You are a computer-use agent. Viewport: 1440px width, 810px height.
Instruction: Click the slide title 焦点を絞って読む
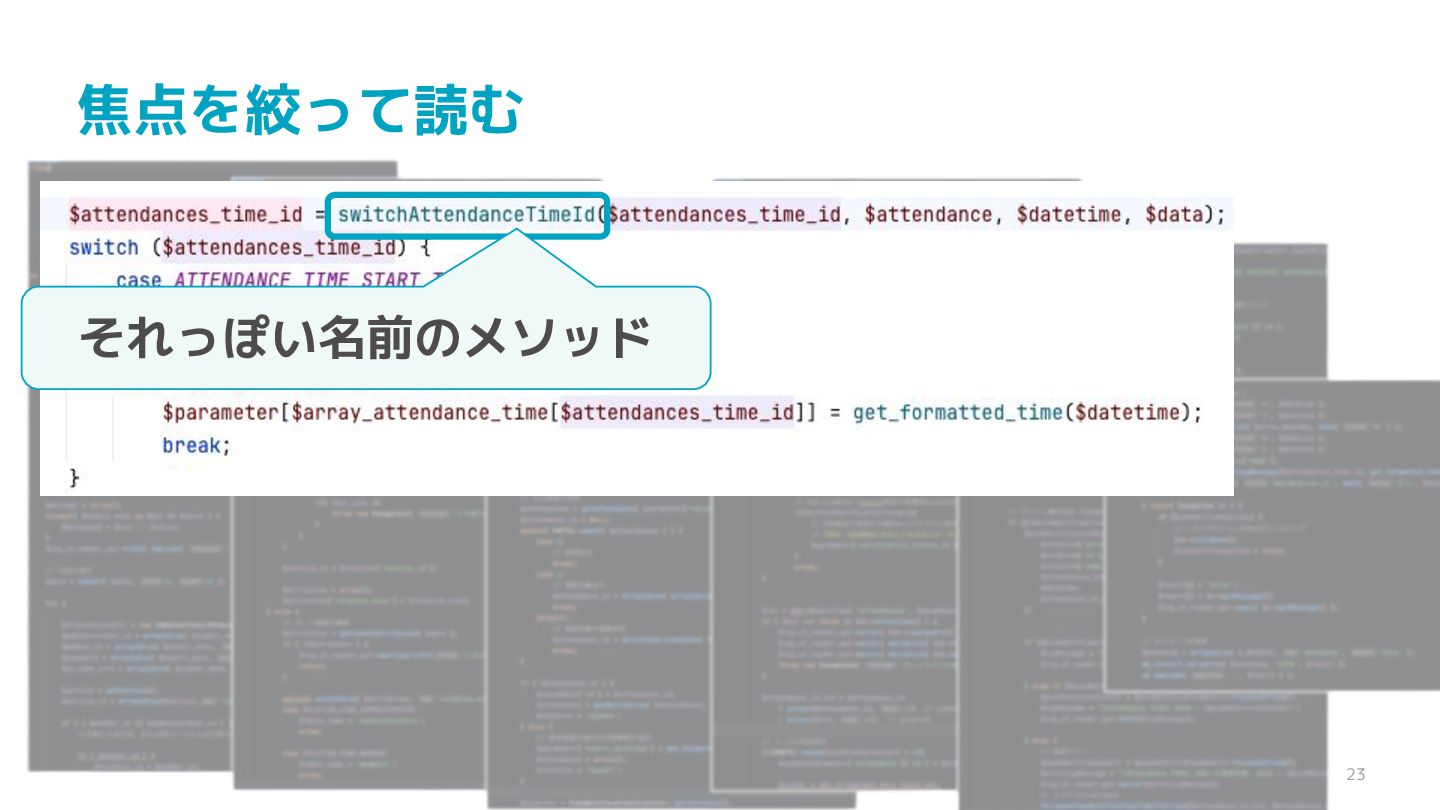point(300,110)
